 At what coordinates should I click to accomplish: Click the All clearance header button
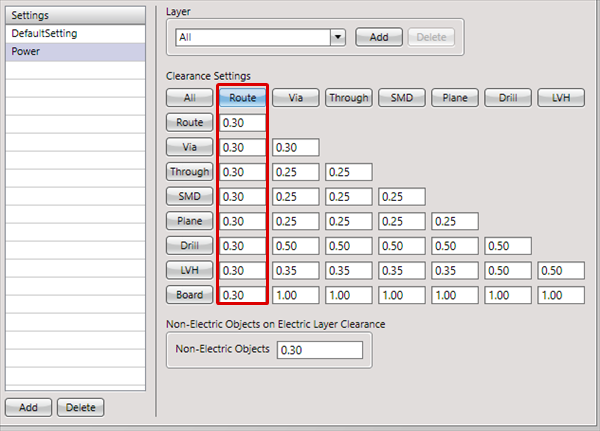189,98
